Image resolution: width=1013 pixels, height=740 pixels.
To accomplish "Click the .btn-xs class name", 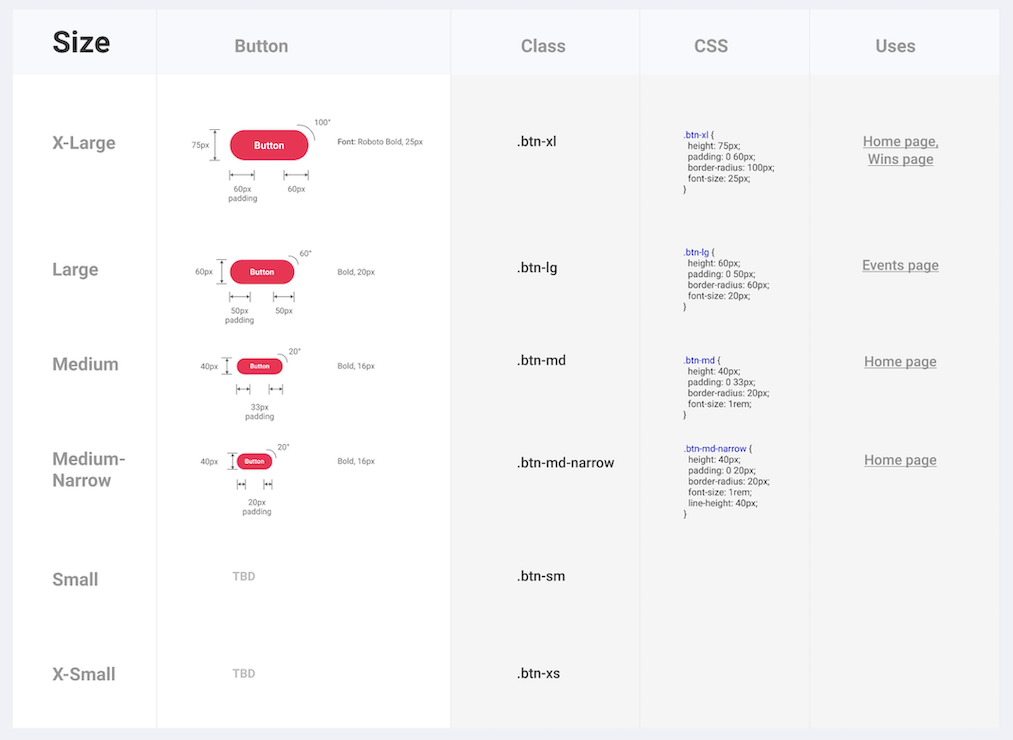I will click(539, 673).
